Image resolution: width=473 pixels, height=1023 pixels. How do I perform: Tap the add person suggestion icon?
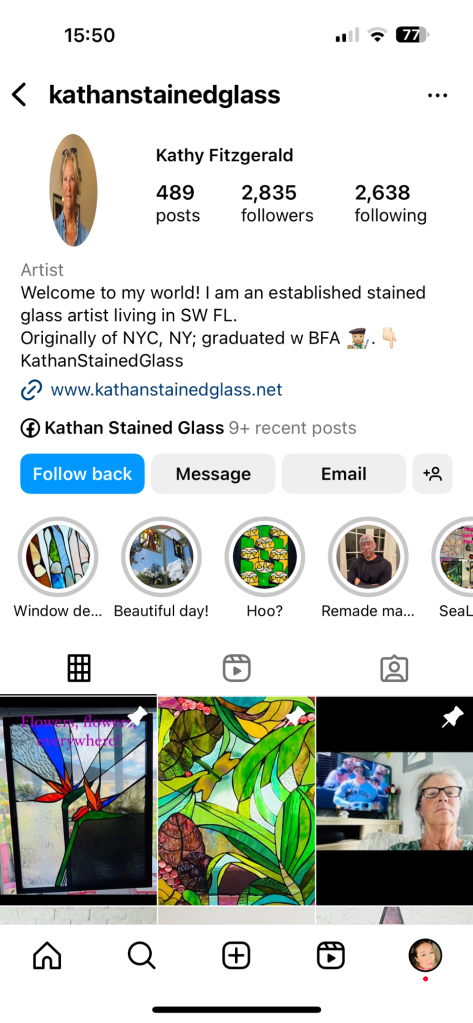click(x=433, y=474)
